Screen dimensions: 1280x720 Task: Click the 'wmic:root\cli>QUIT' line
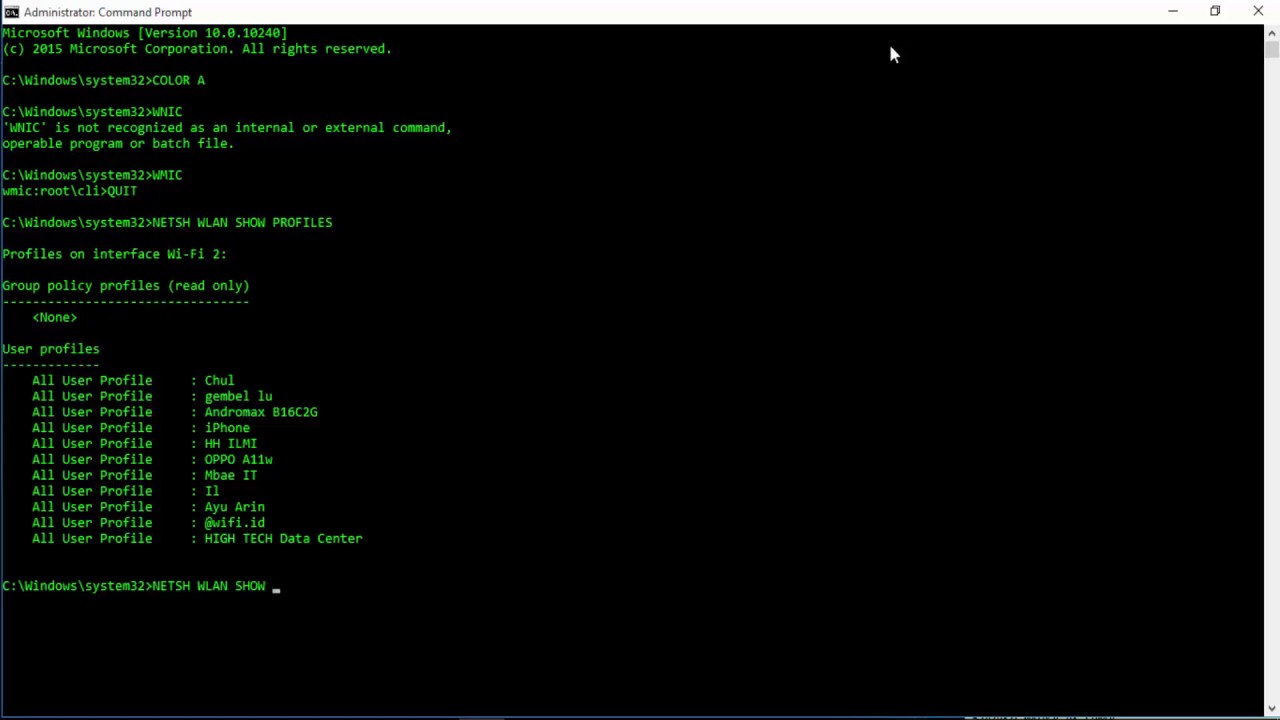click(x=70, y=191)
